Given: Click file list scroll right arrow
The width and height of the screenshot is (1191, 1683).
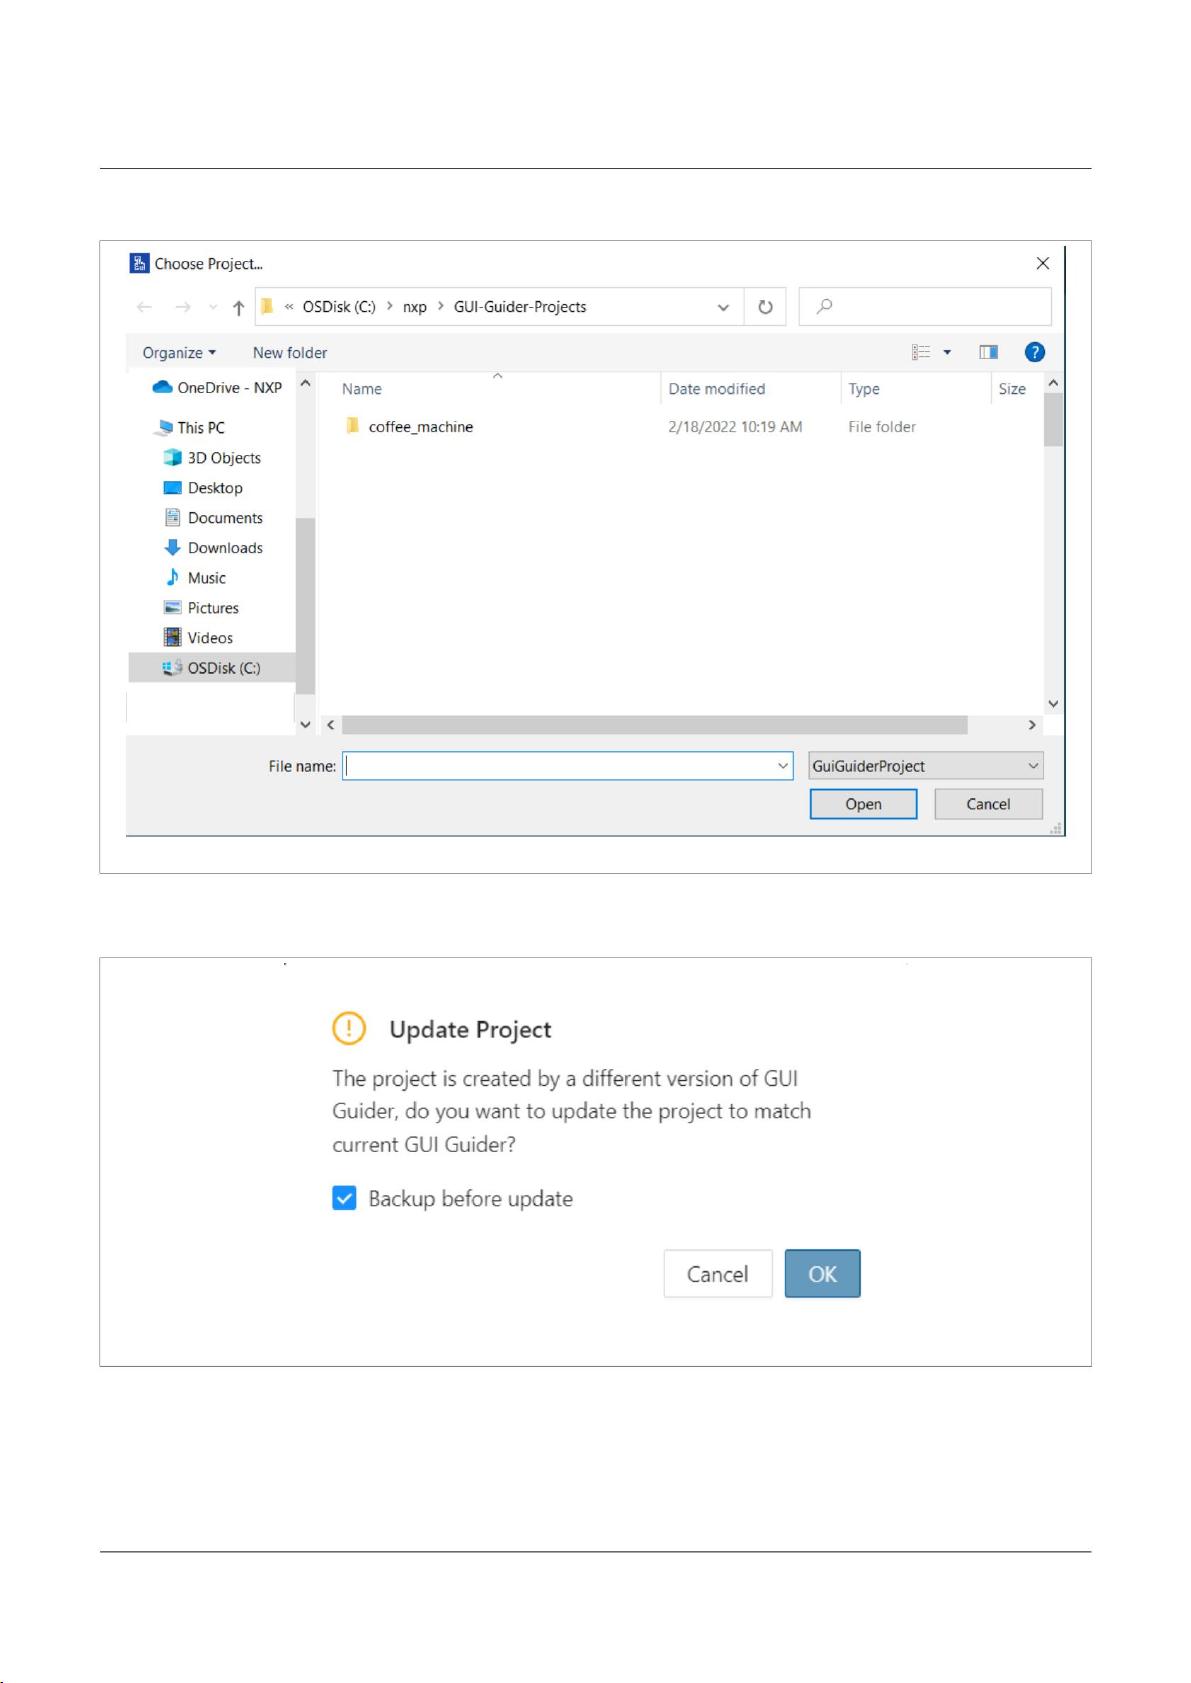Looking at the screenshot, I should [1032, 725].
